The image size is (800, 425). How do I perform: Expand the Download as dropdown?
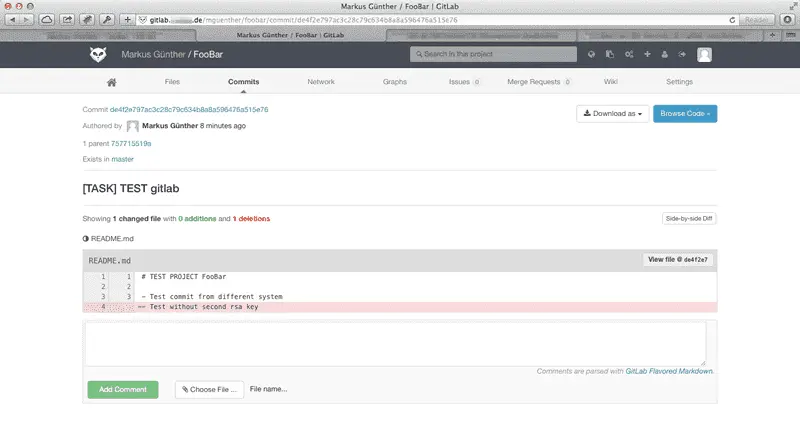tap(613, 114)
